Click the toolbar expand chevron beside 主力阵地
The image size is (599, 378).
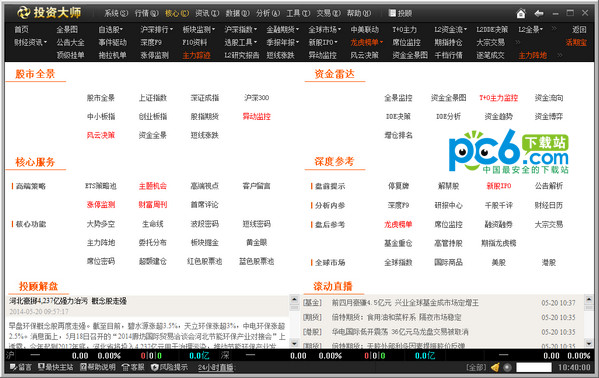tap(560, 55)
